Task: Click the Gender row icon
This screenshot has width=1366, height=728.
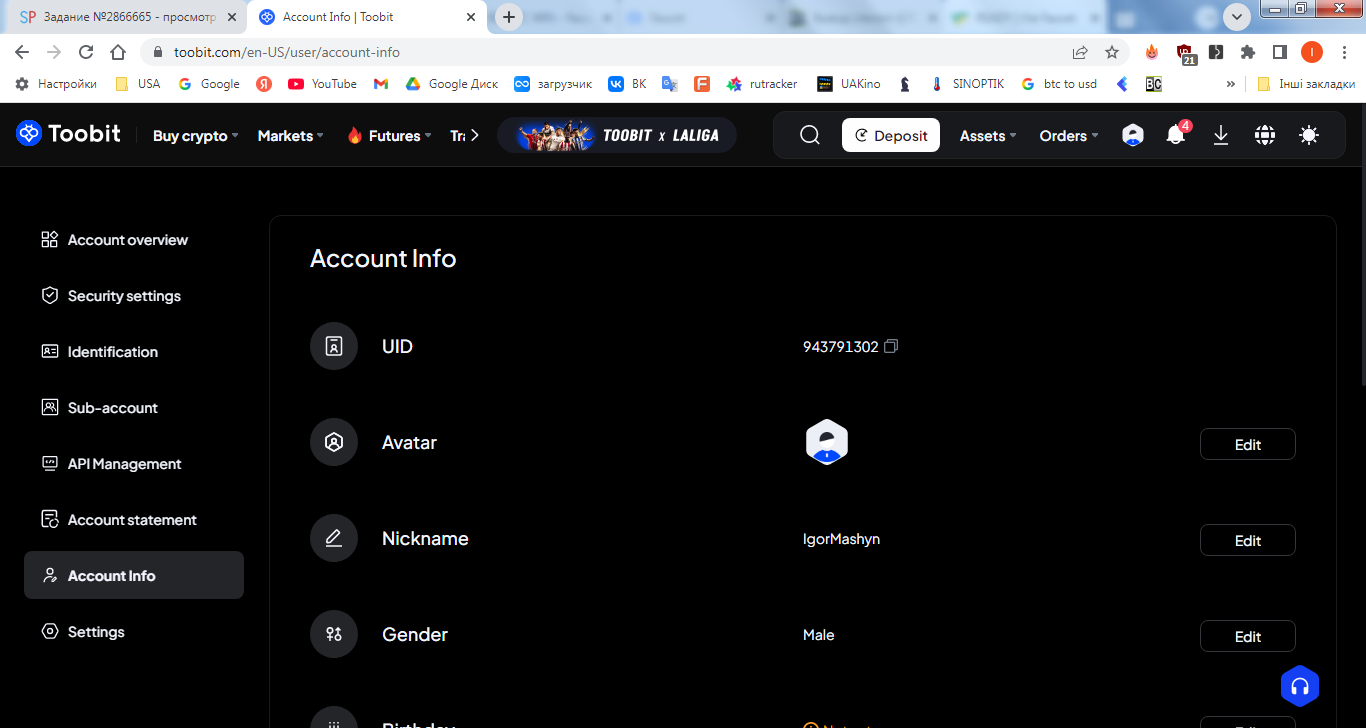Action: tap(334, 634)
